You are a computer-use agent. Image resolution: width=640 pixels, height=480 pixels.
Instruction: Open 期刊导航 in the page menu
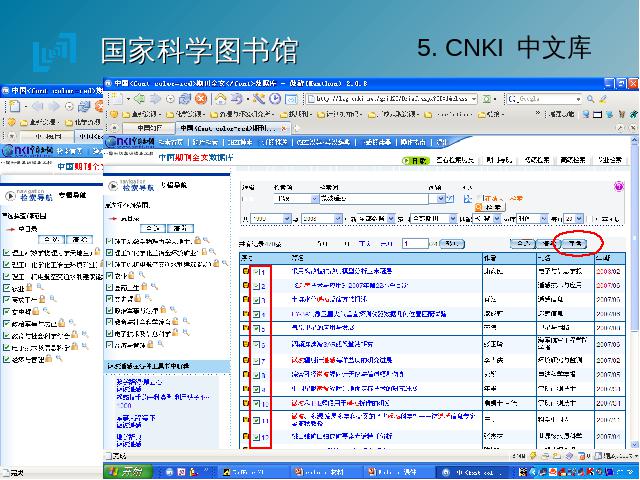click(x=499, y=160)
